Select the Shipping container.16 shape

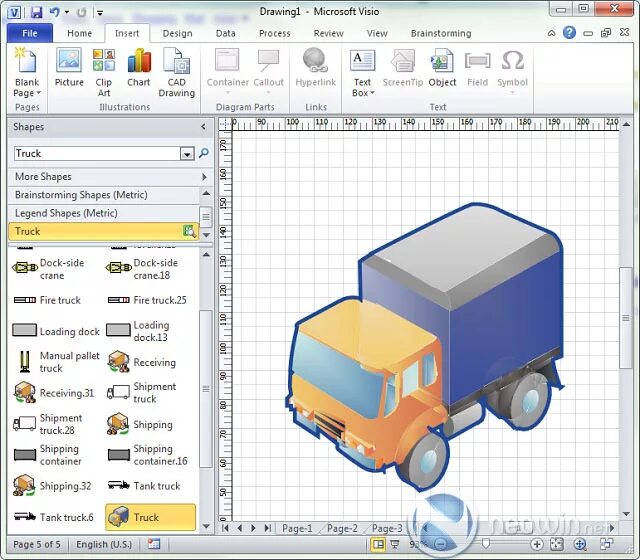pyautogui.click(x=149, y=455)
